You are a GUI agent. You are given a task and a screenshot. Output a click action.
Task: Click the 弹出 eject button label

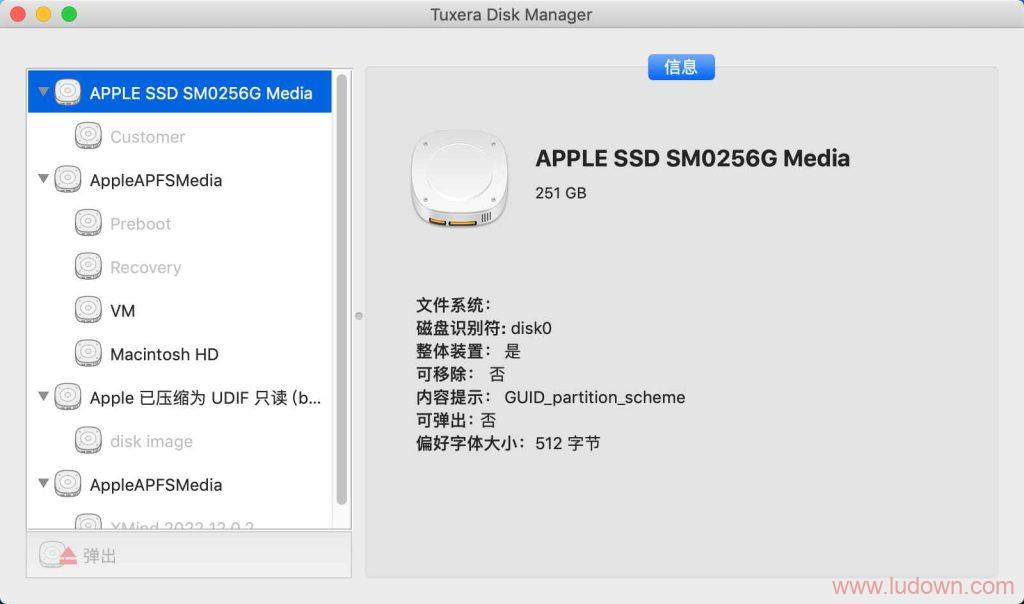[99, 556]
